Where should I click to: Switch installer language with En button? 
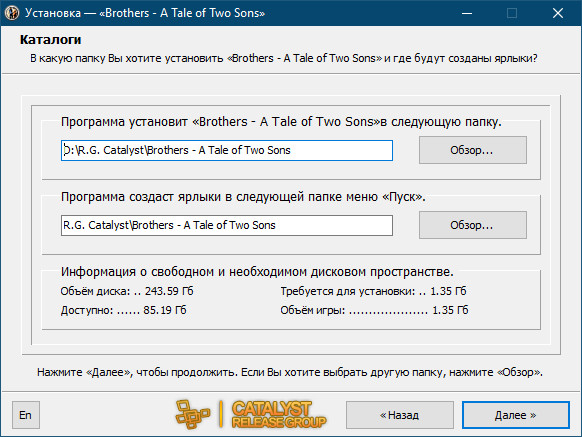coord(26,415)
